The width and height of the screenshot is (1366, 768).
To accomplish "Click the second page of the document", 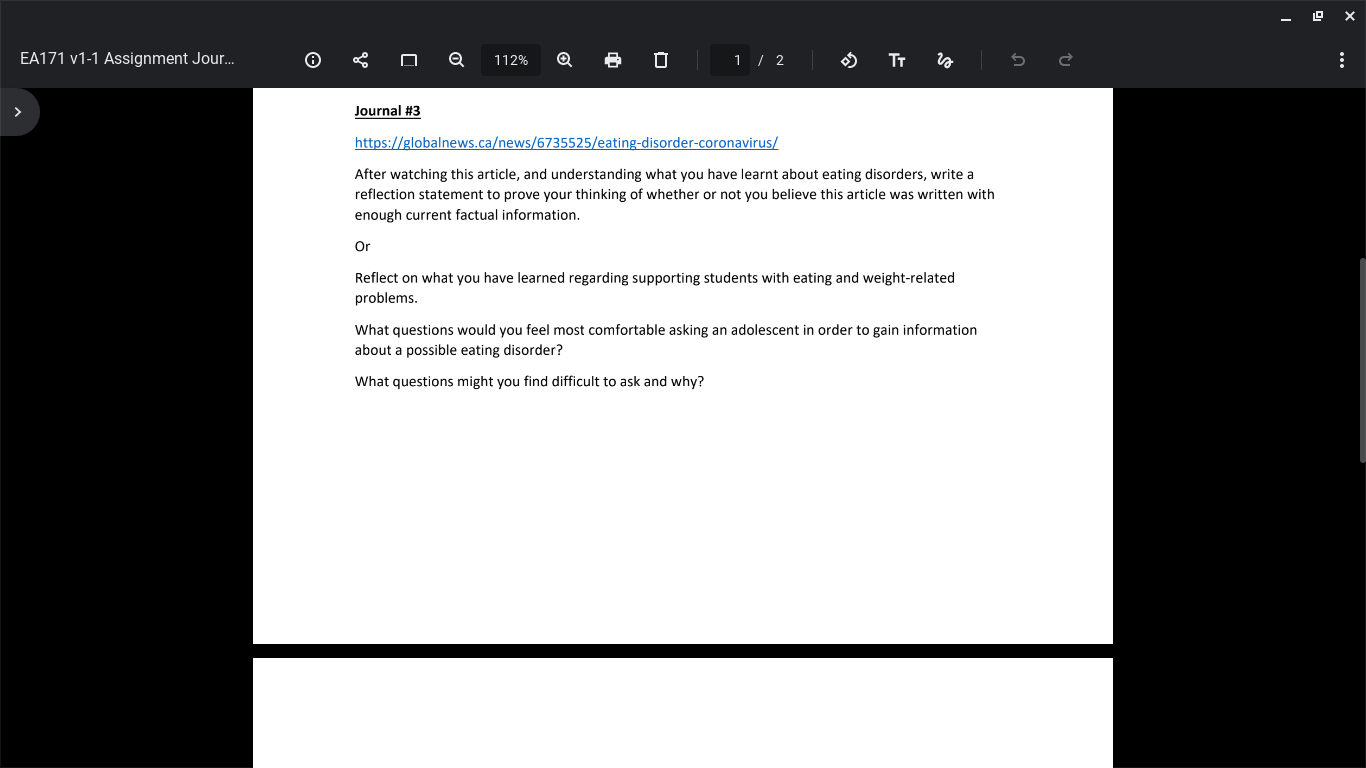I will point(683,714).
